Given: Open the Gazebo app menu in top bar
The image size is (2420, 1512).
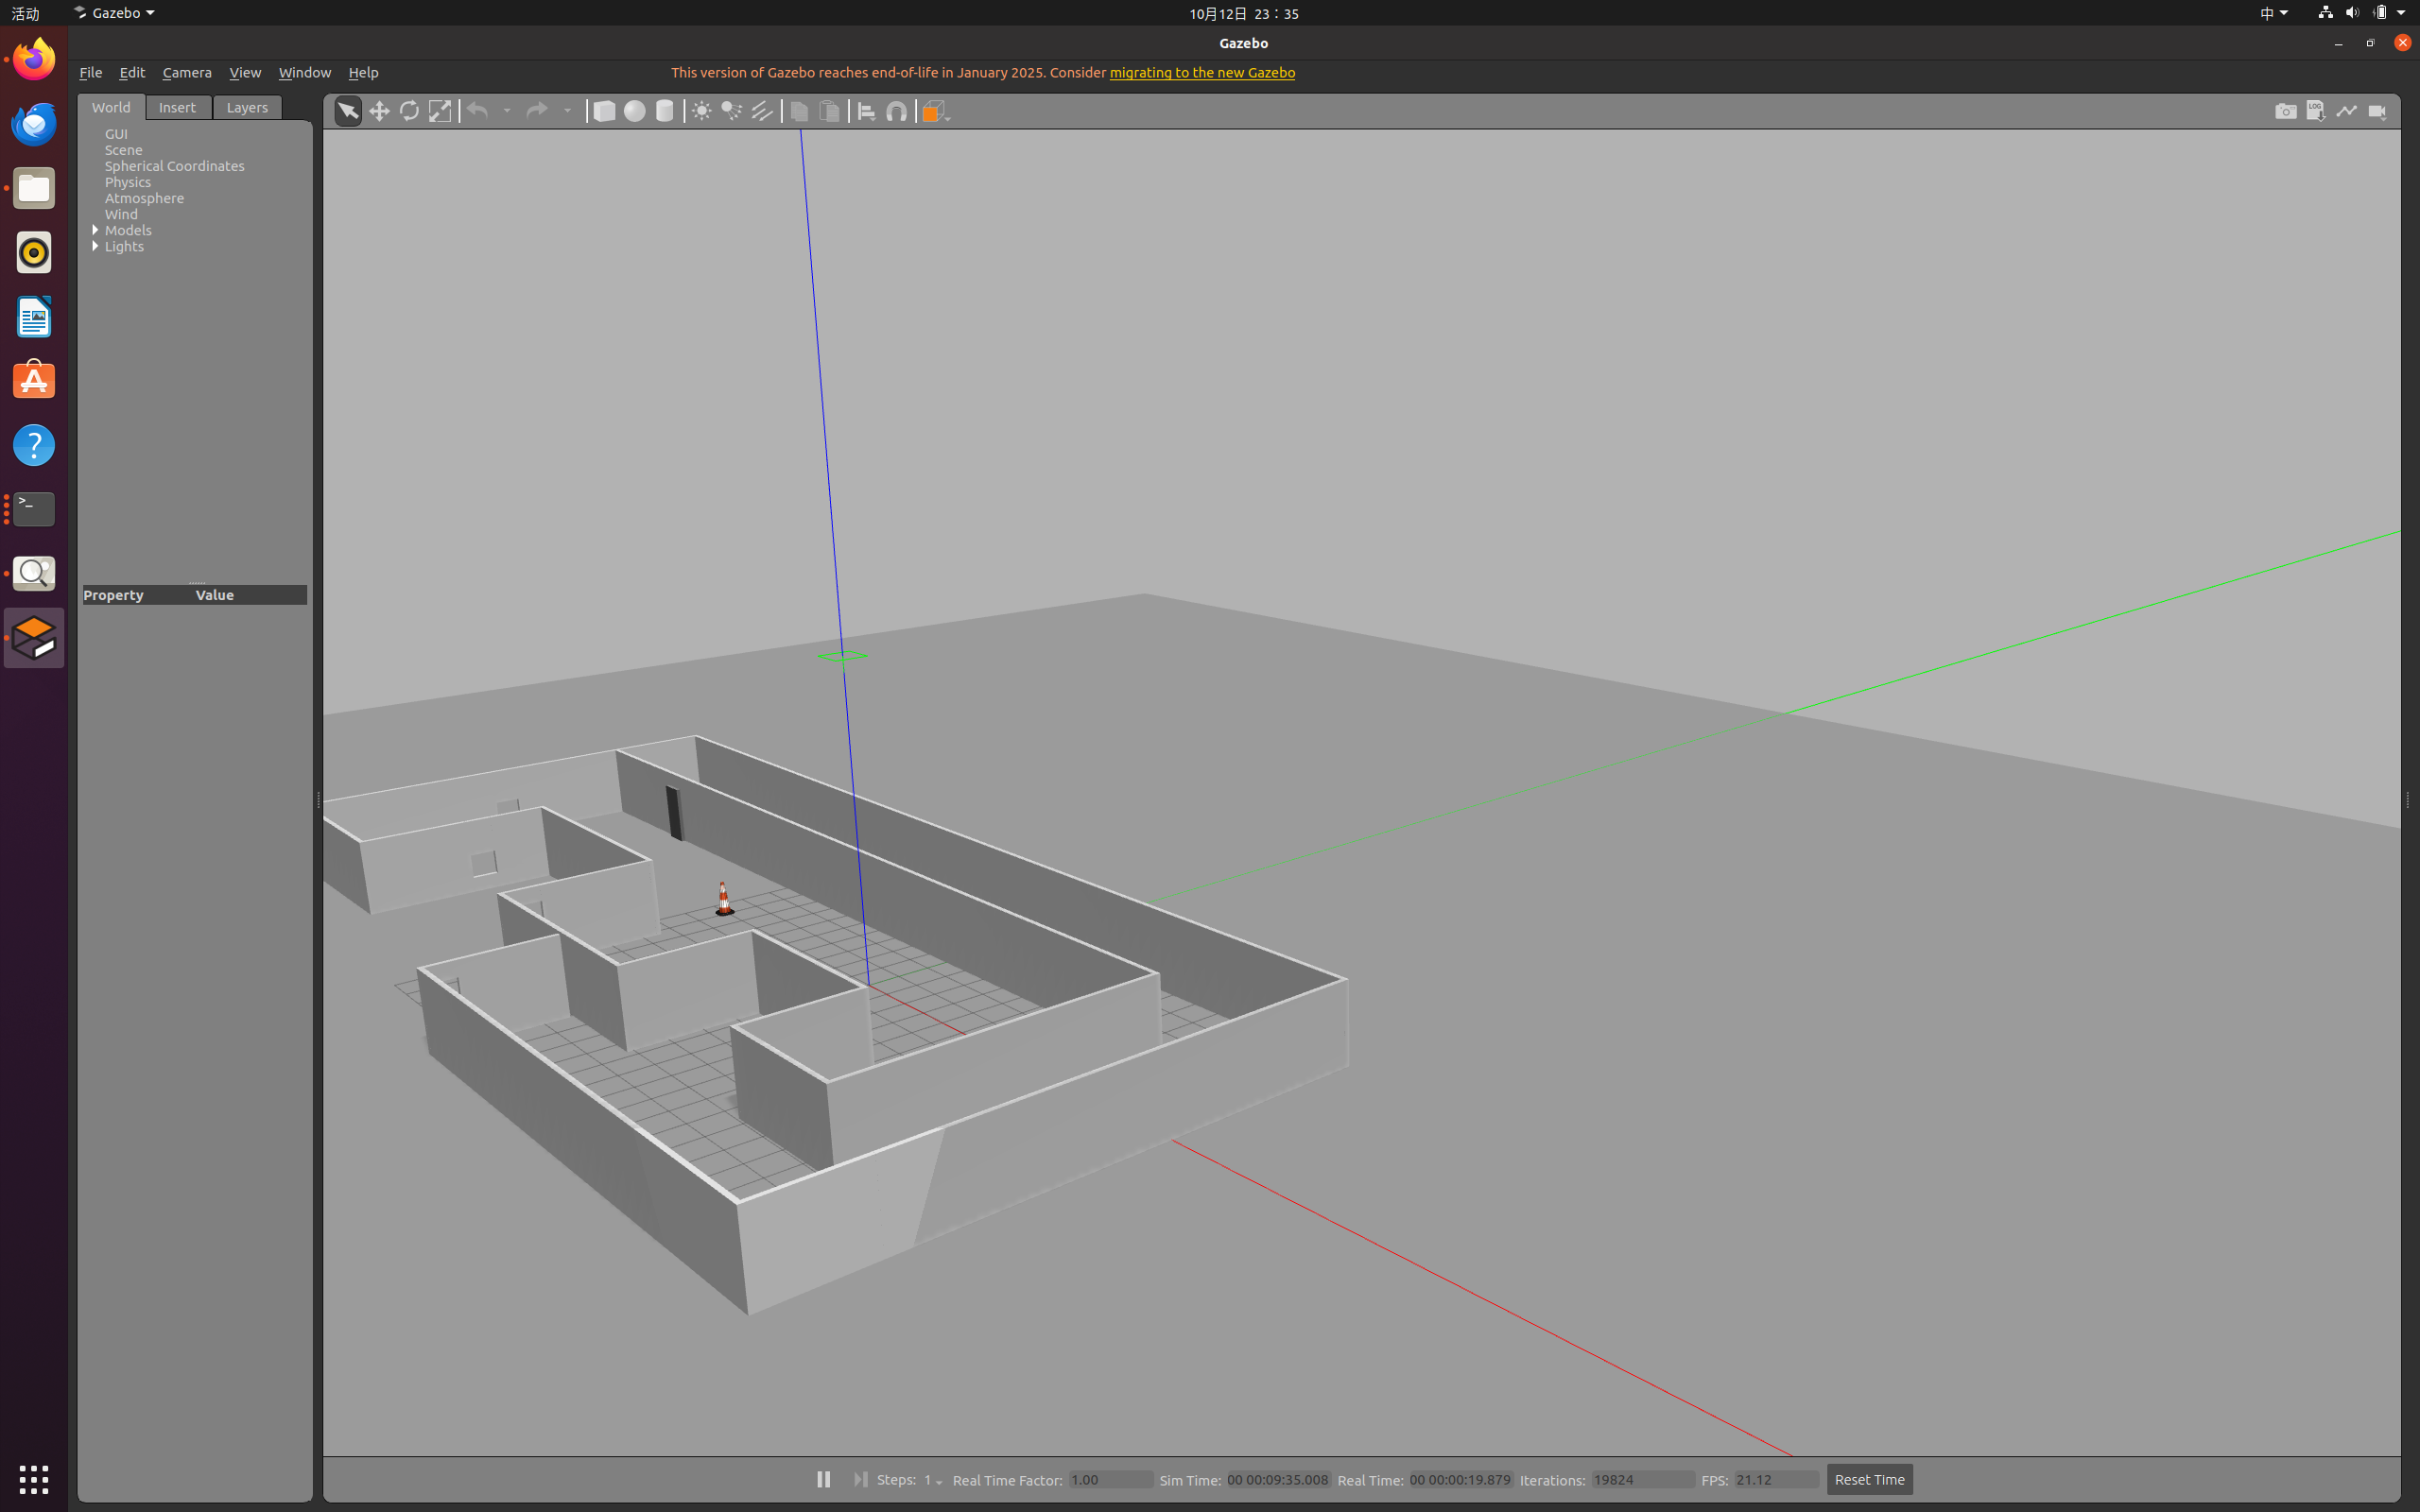Looking at the screenshot, I should pos(114,13).
